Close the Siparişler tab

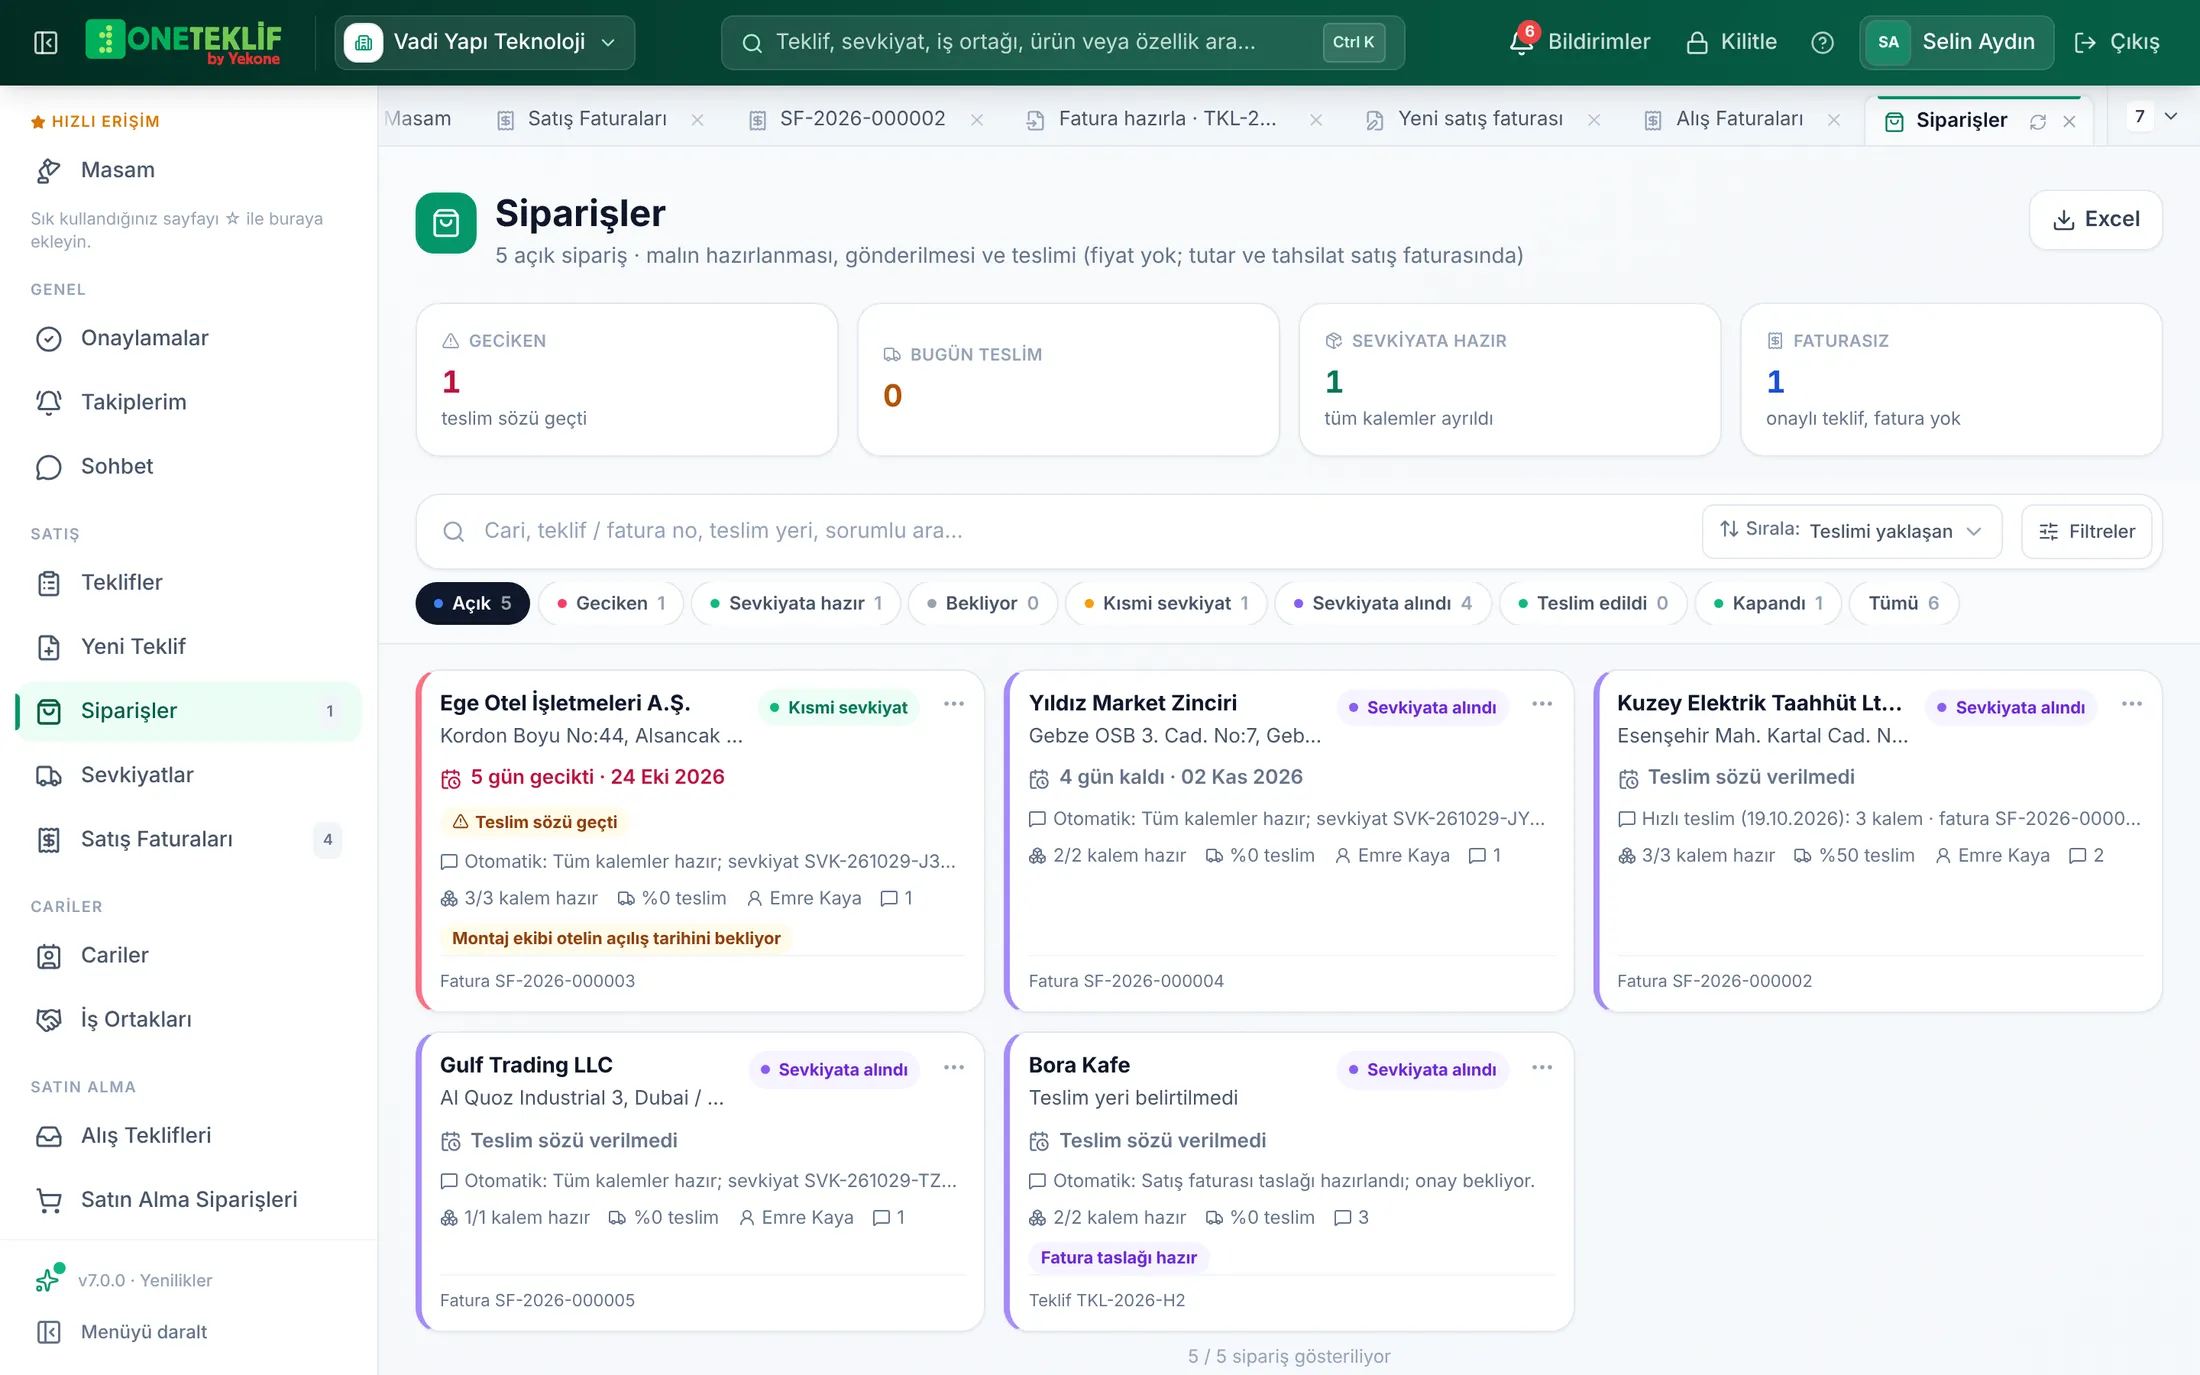tap(2069, 121)
